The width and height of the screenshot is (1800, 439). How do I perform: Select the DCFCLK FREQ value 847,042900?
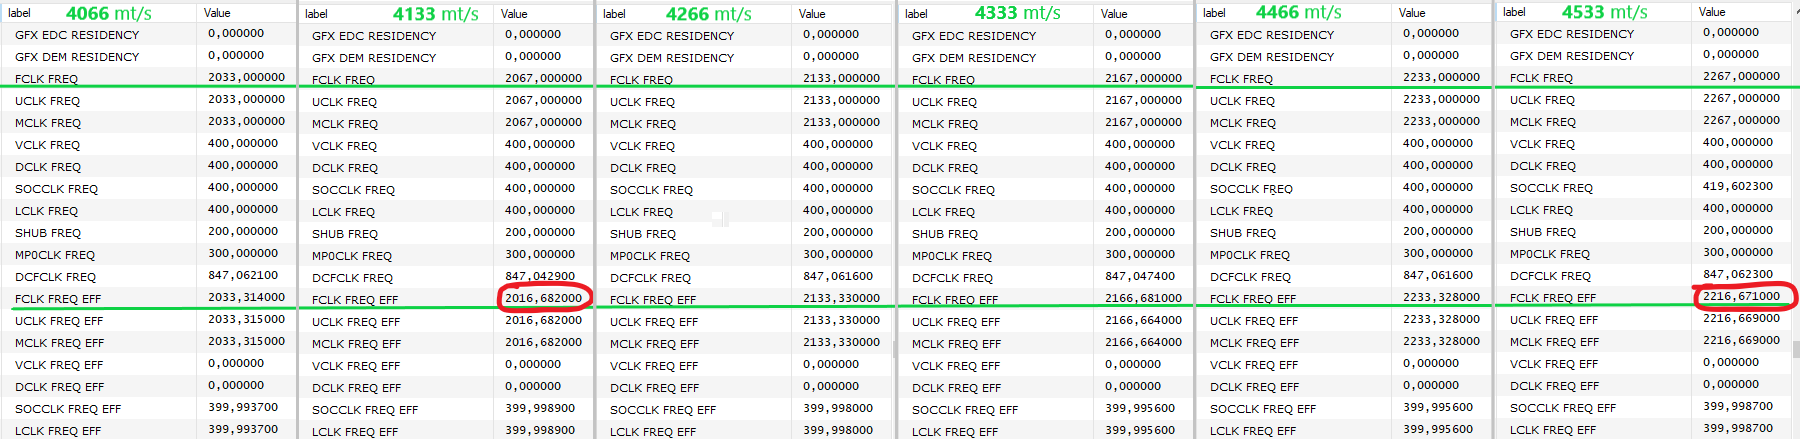click(x=540, y=276)
